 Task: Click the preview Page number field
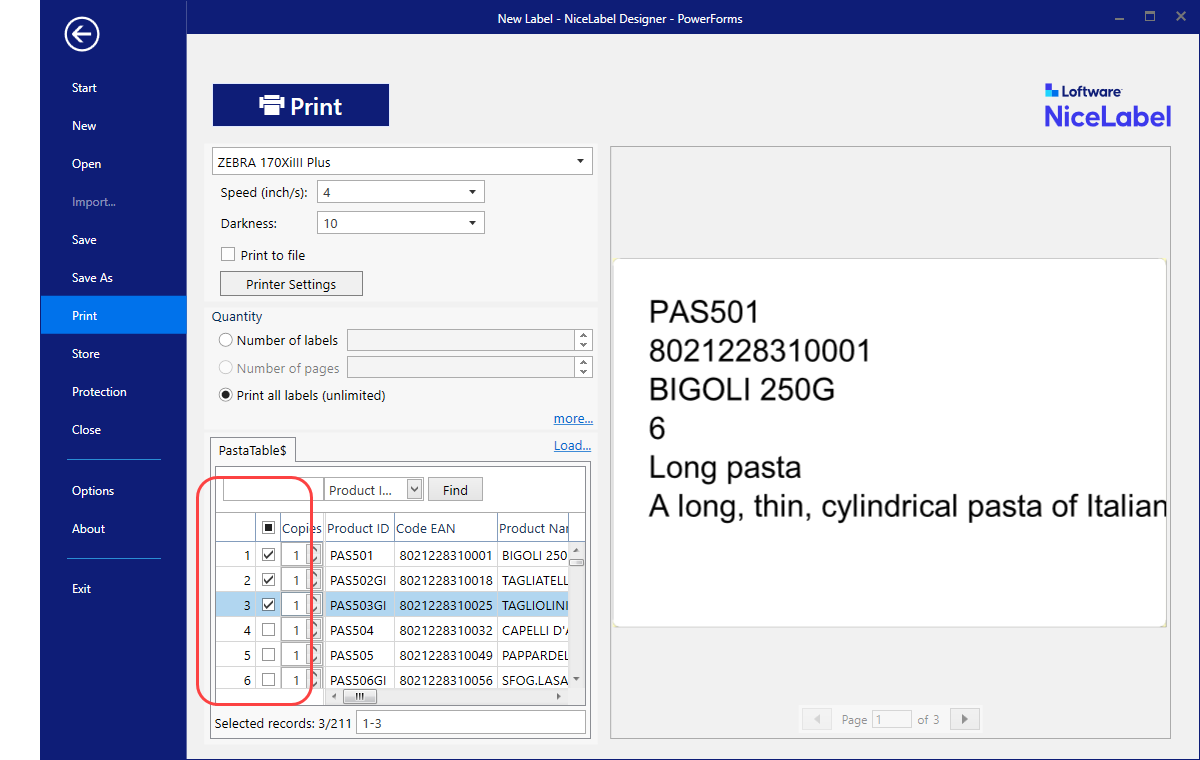pos(891,719)
